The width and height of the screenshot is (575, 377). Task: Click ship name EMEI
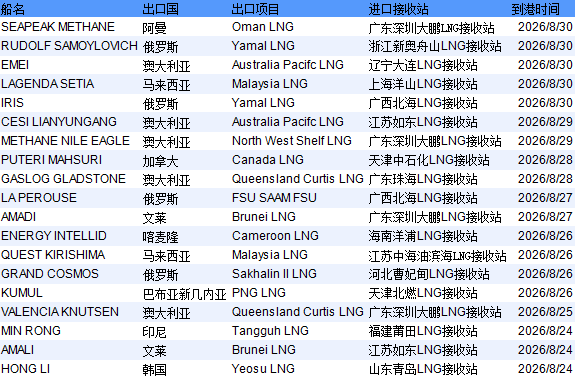[15, 65]
